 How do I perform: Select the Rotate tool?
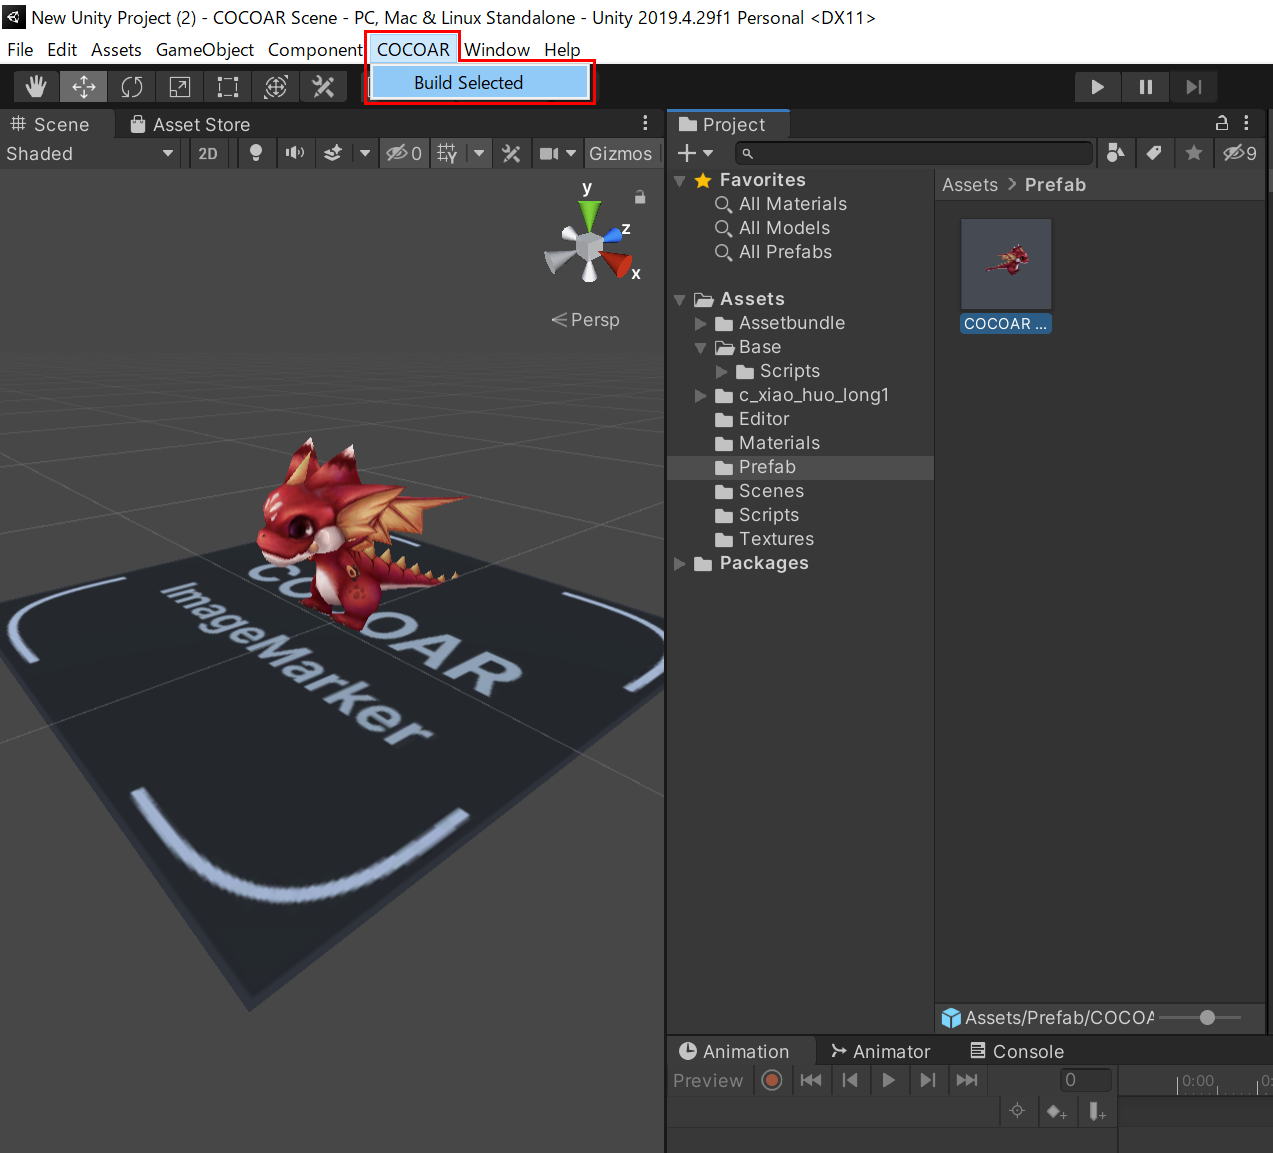point(132,87)
